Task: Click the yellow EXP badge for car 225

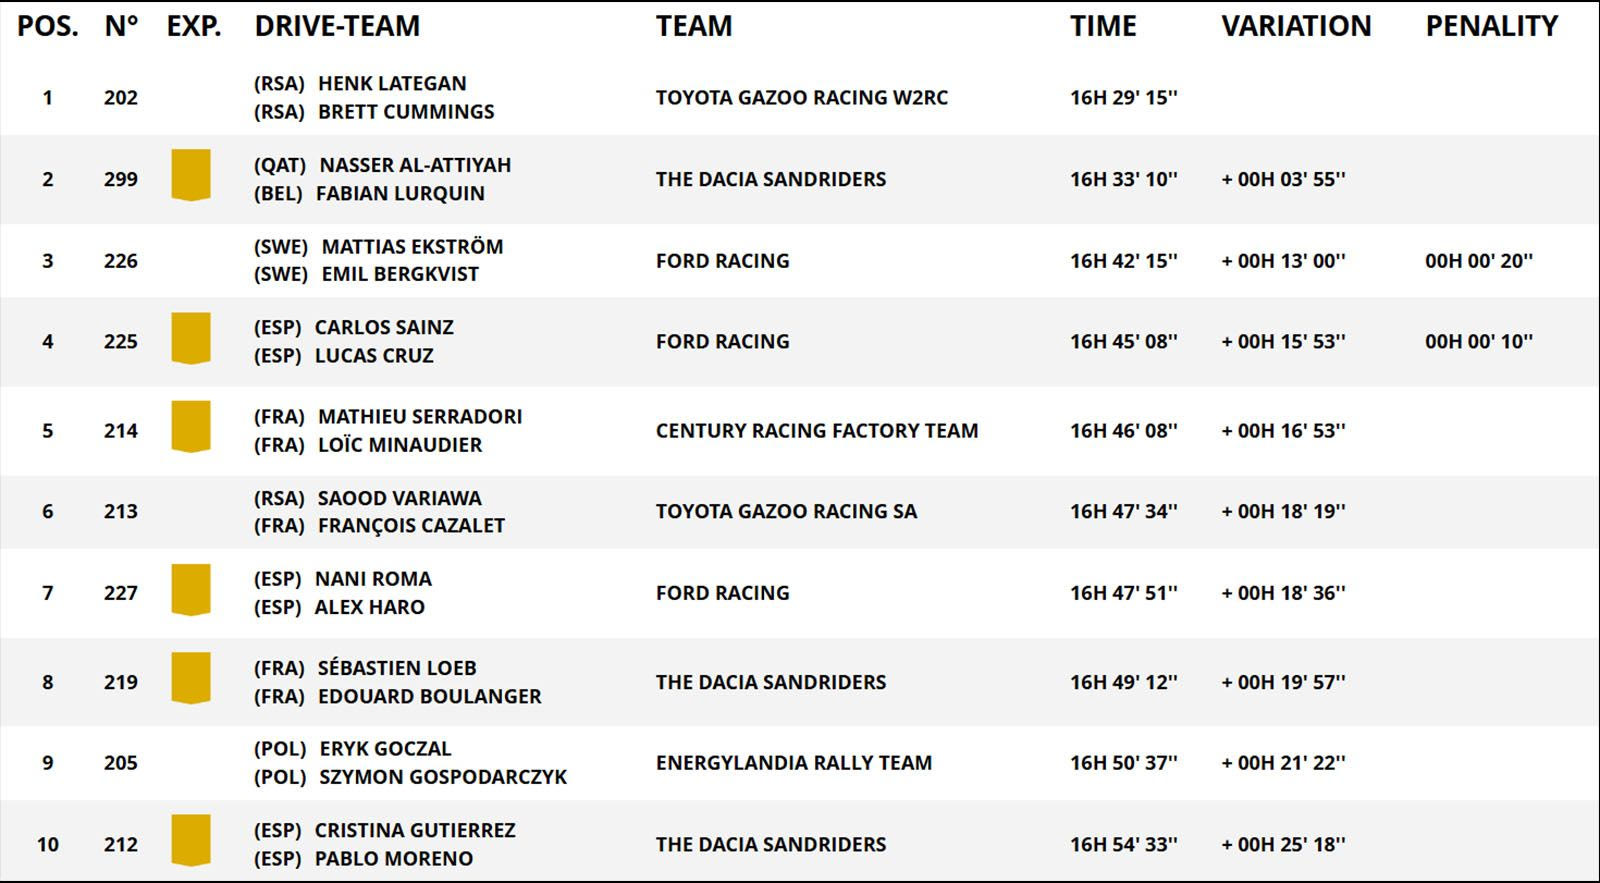Action: (190, 338)
